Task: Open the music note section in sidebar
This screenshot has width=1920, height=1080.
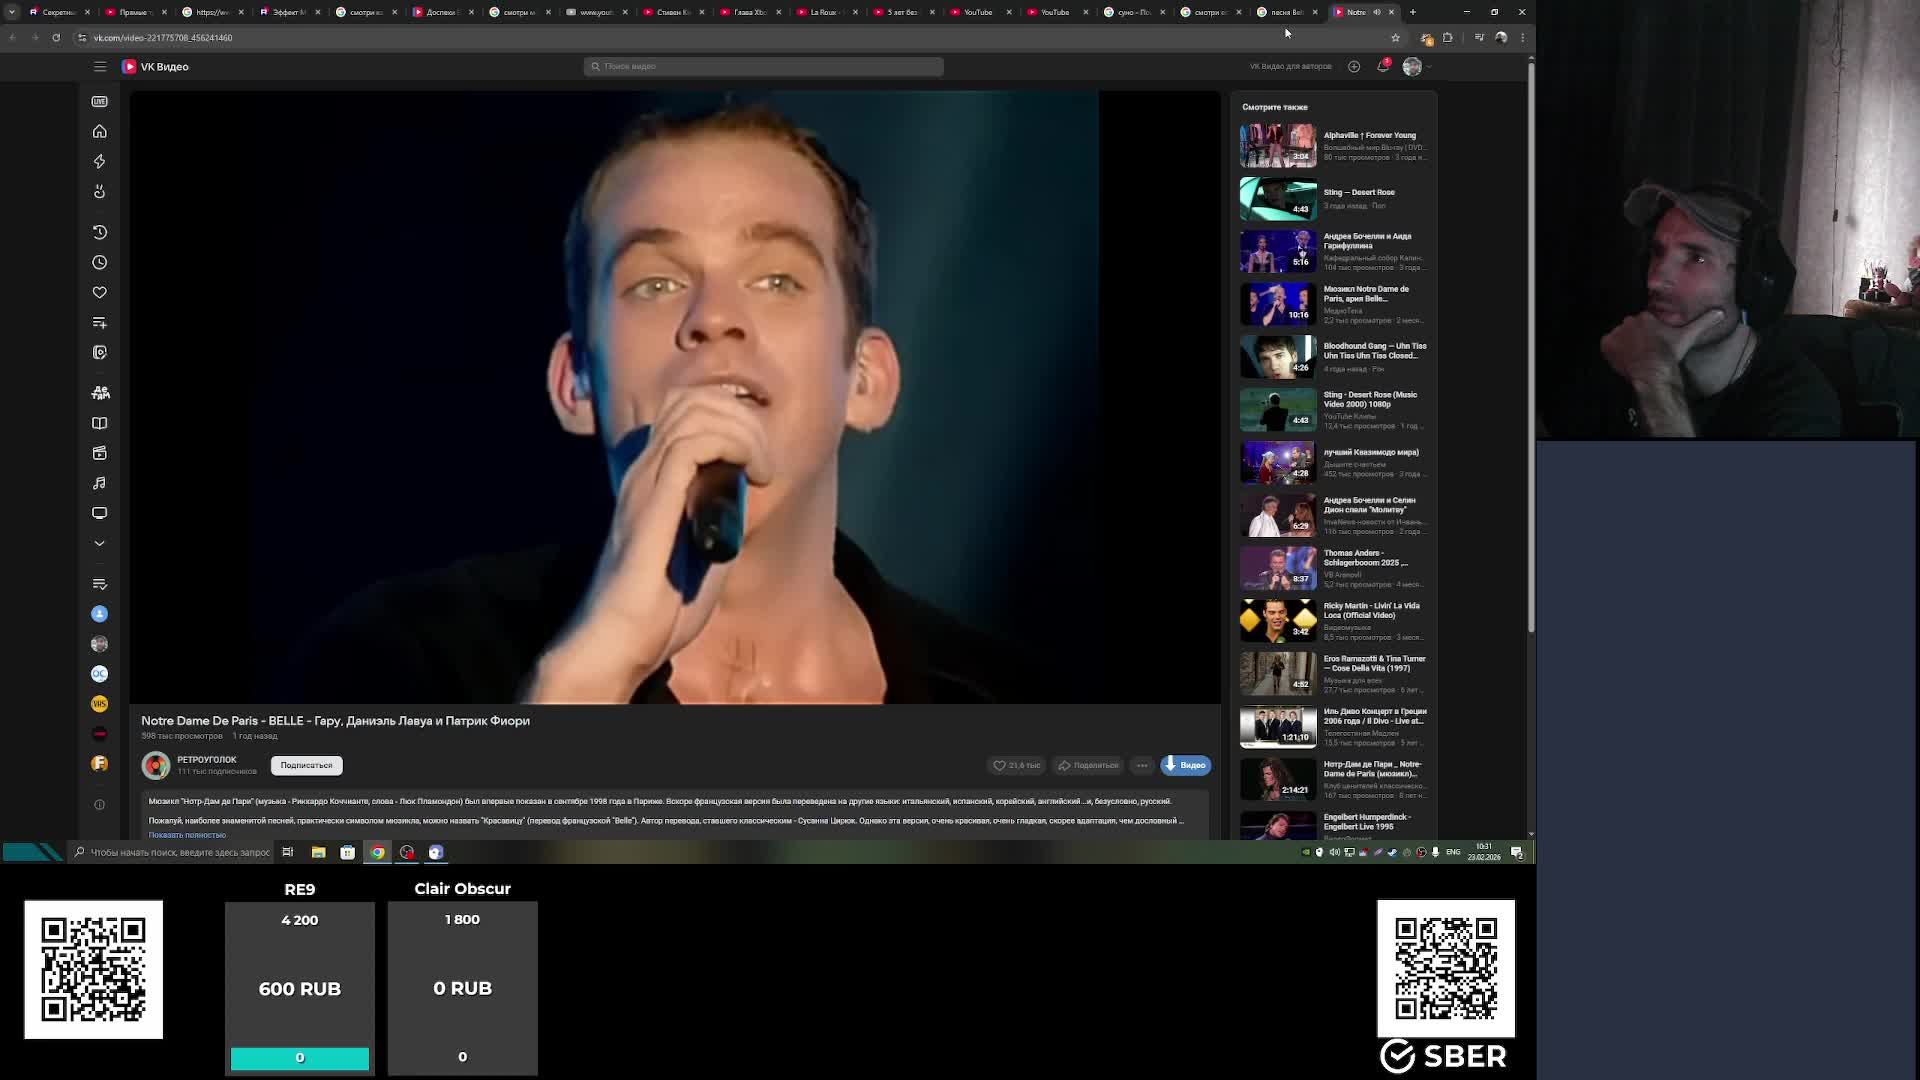Action: [x=100, y=483]
